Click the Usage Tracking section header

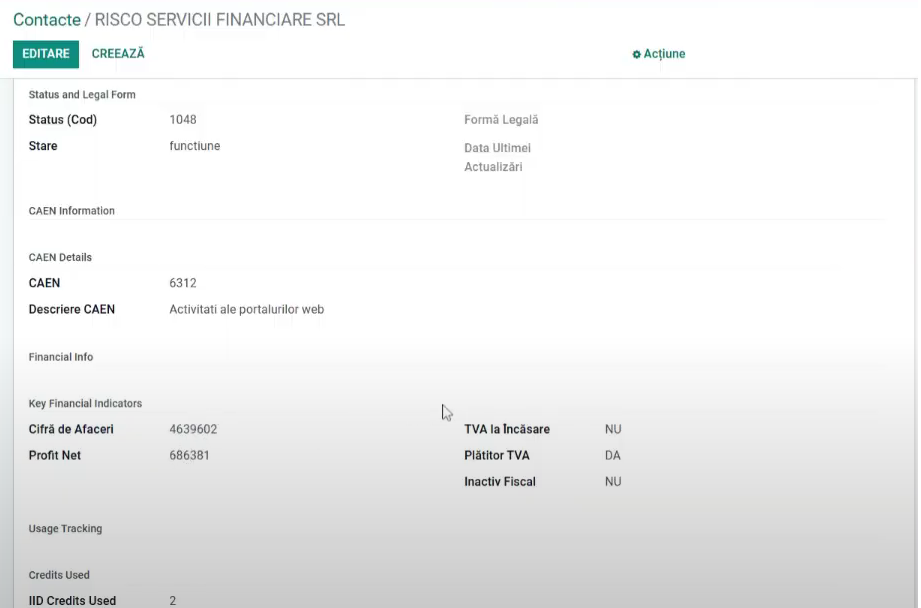click(x=65, y=529)
